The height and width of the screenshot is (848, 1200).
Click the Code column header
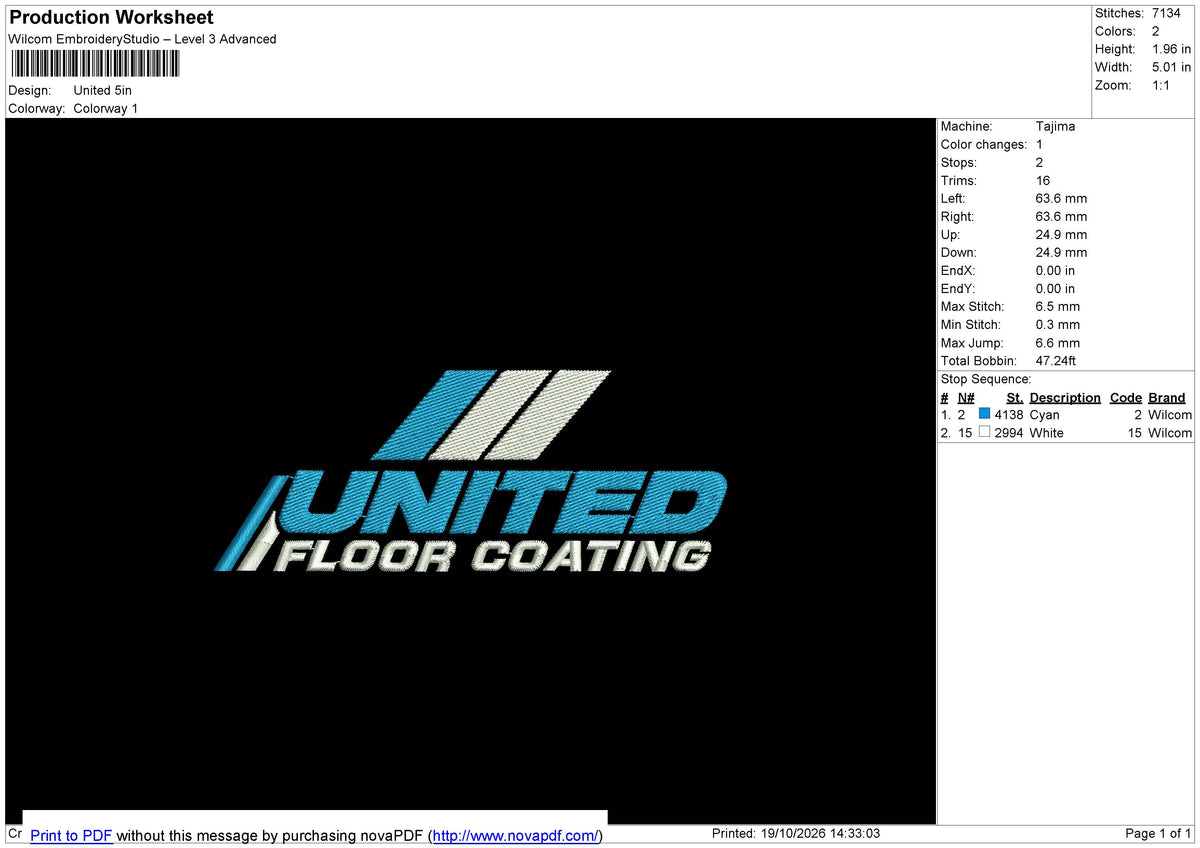coord(1125,397)
